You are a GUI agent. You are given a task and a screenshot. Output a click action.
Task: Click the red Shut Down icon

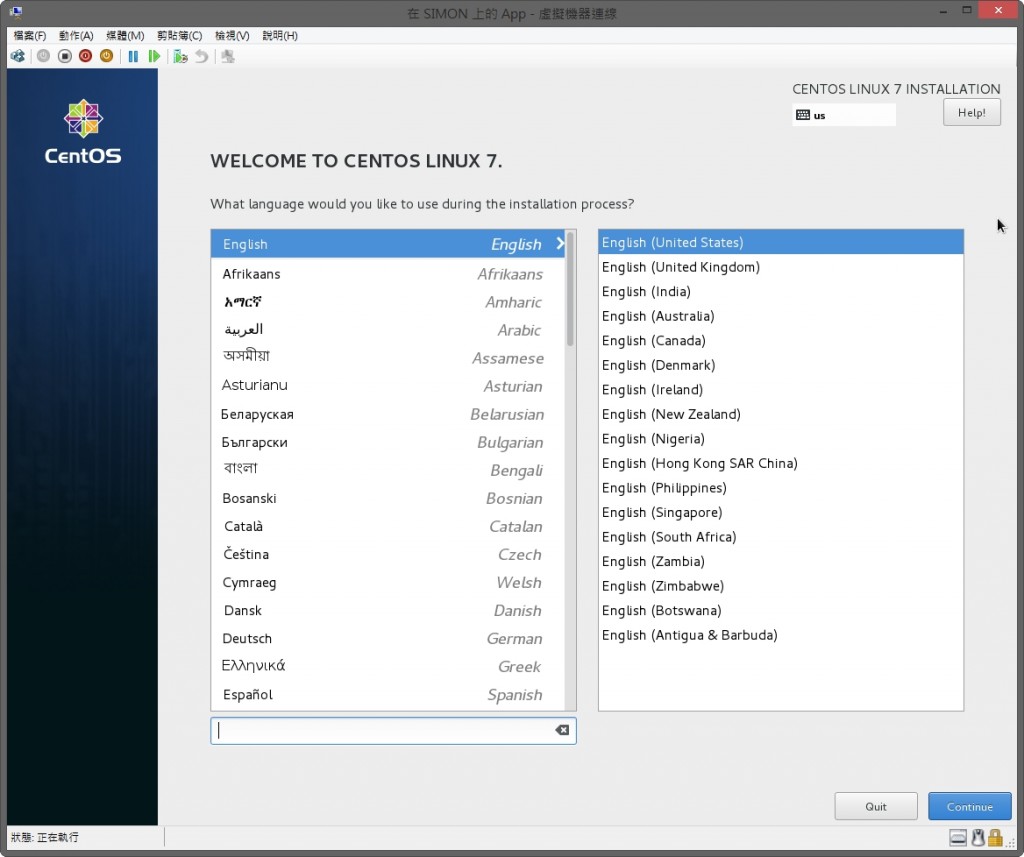click(85, 56)
